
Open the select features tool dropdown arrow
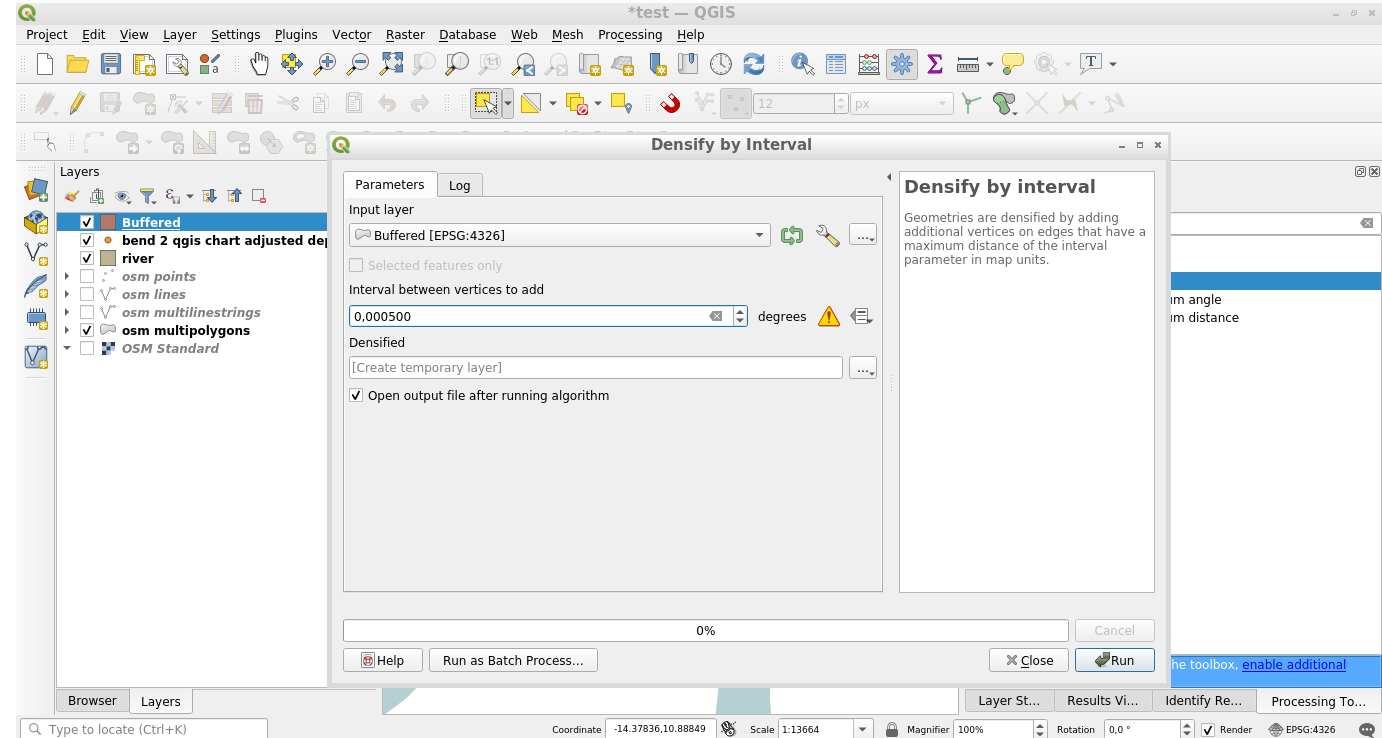pyautogui.click(x=508, y=103)
